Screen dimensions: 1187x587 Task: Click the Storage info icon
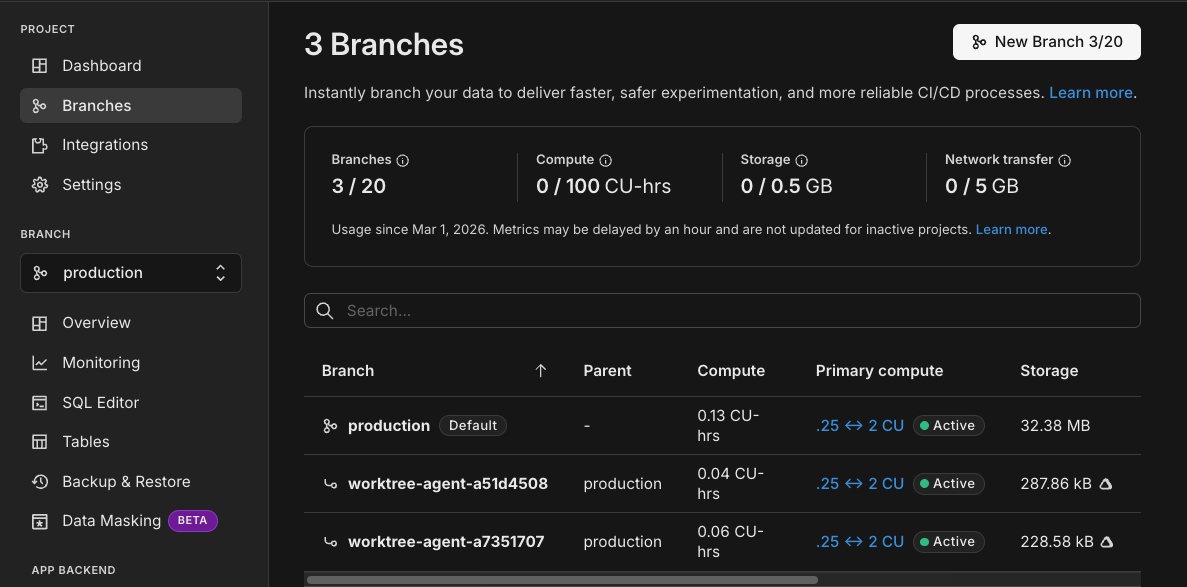pos(802,161)
